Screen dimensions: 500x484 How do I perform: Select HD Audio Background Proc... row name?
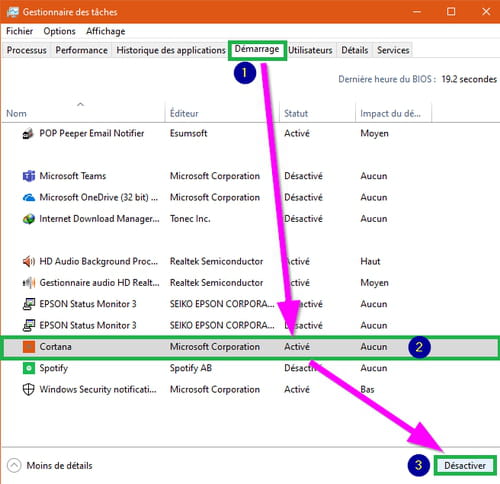pyautogui.click(x=99, y=261)
